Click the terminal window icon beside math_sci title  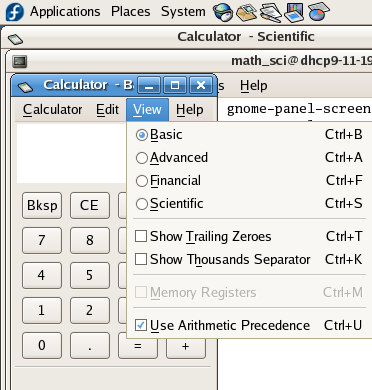click(x=20, y=62)
